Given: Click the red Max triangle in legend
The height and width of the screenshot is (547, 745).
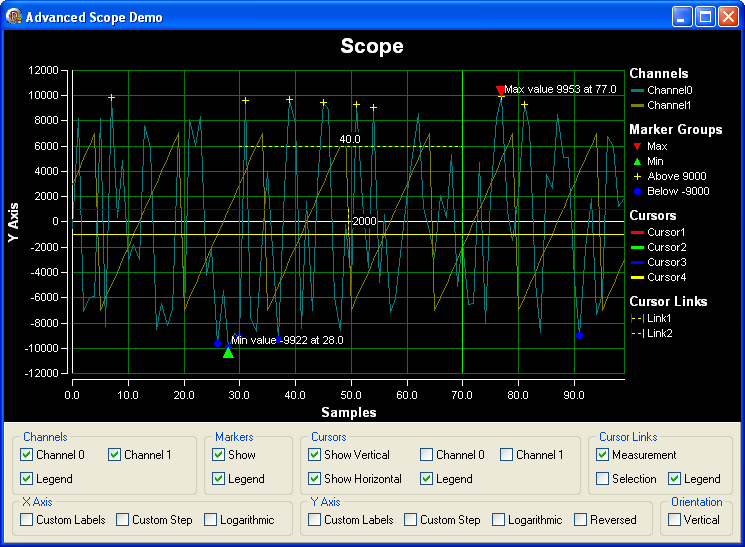Looking at the screenshot, I should coord(636,146).
